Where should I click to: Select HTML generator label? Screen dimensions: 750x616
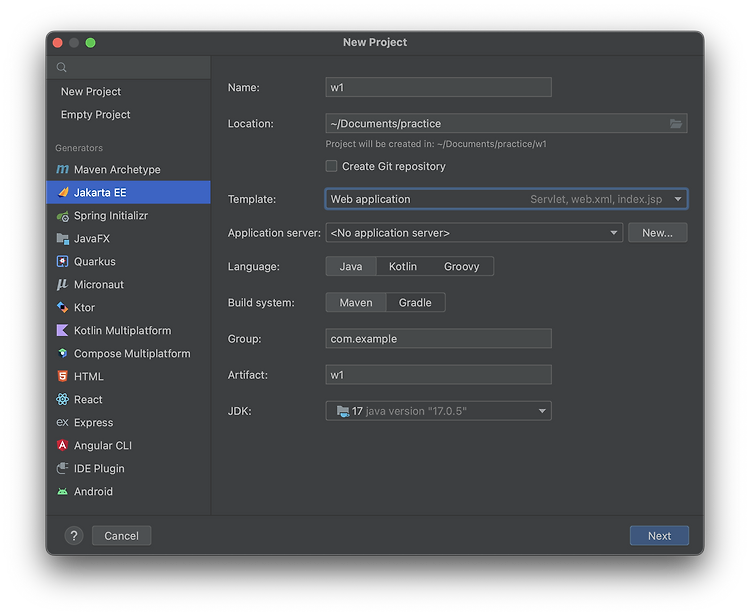coord(88,376)
